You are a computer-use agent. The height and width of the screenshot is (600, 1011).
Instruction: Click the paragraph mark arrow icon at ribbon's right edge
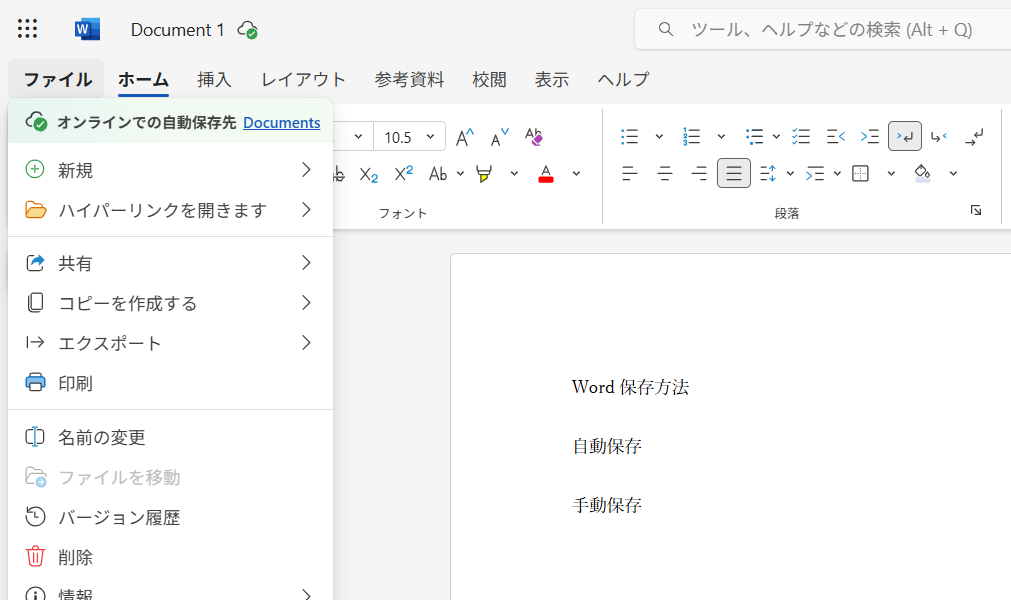[x=974, y=137]
